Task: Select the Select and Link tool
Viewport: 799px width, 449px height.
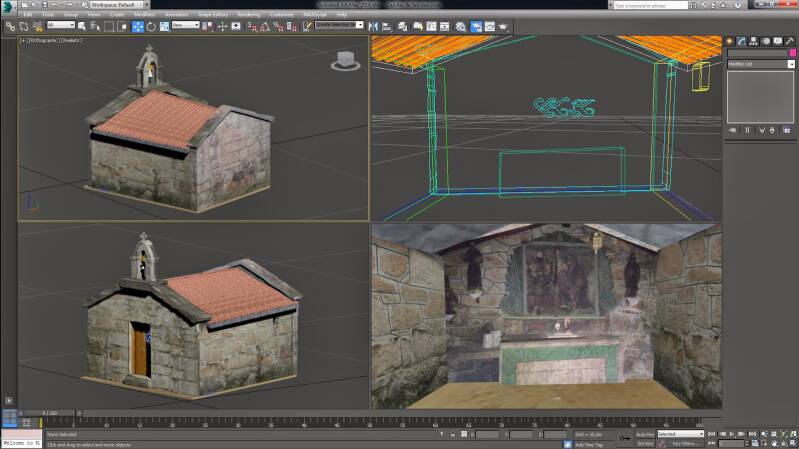Action: pos(9,26)
